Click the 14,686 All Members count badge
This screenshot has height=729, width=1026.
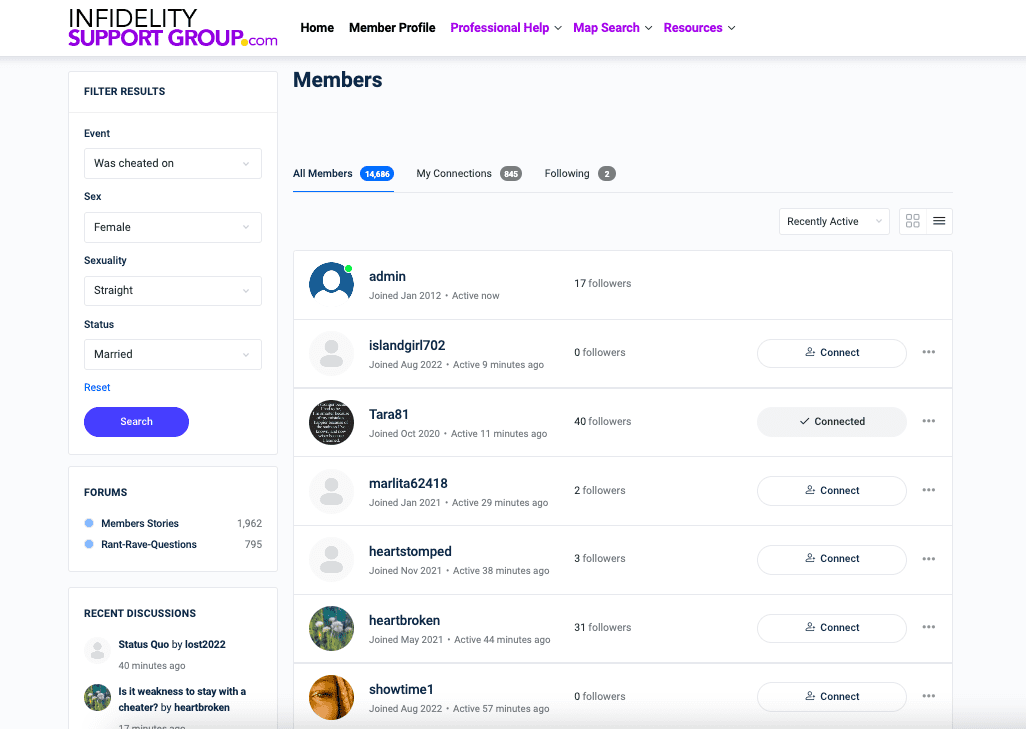click(x=377, y=173)
